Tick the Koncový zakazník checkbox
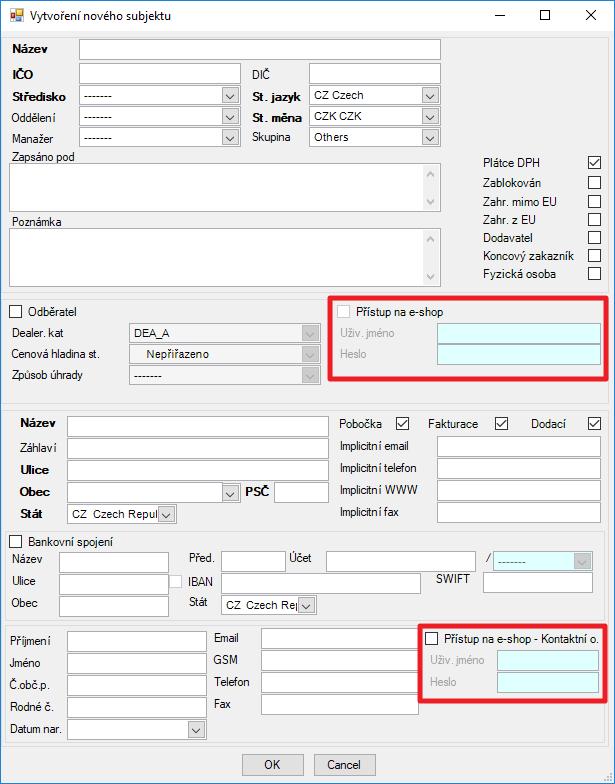The width and height of the screenshot is (615, 784). pos(594,256)
